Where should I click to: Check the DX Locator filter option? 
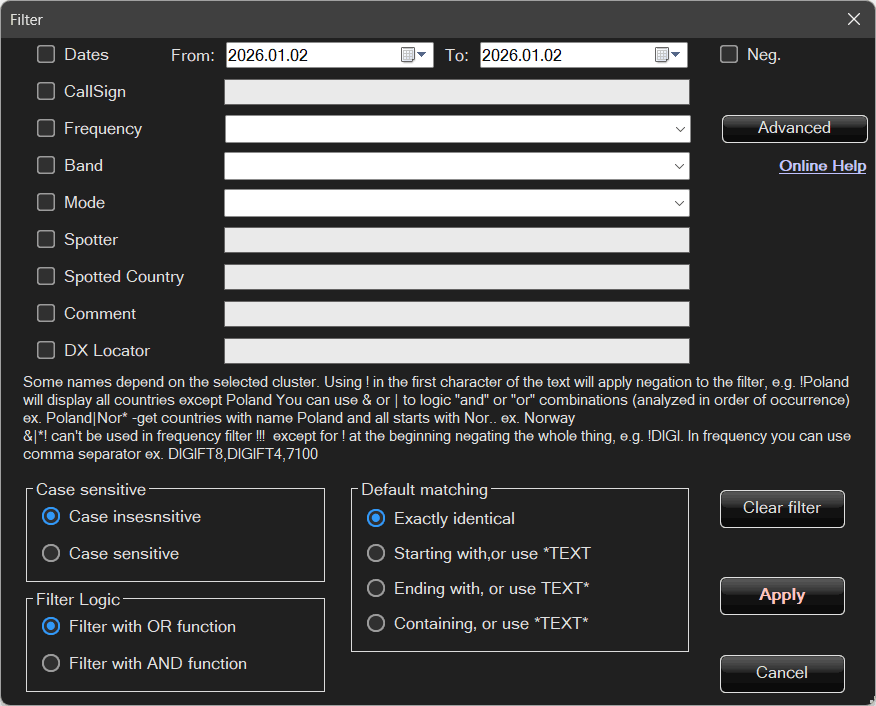[x=46, y=351]
